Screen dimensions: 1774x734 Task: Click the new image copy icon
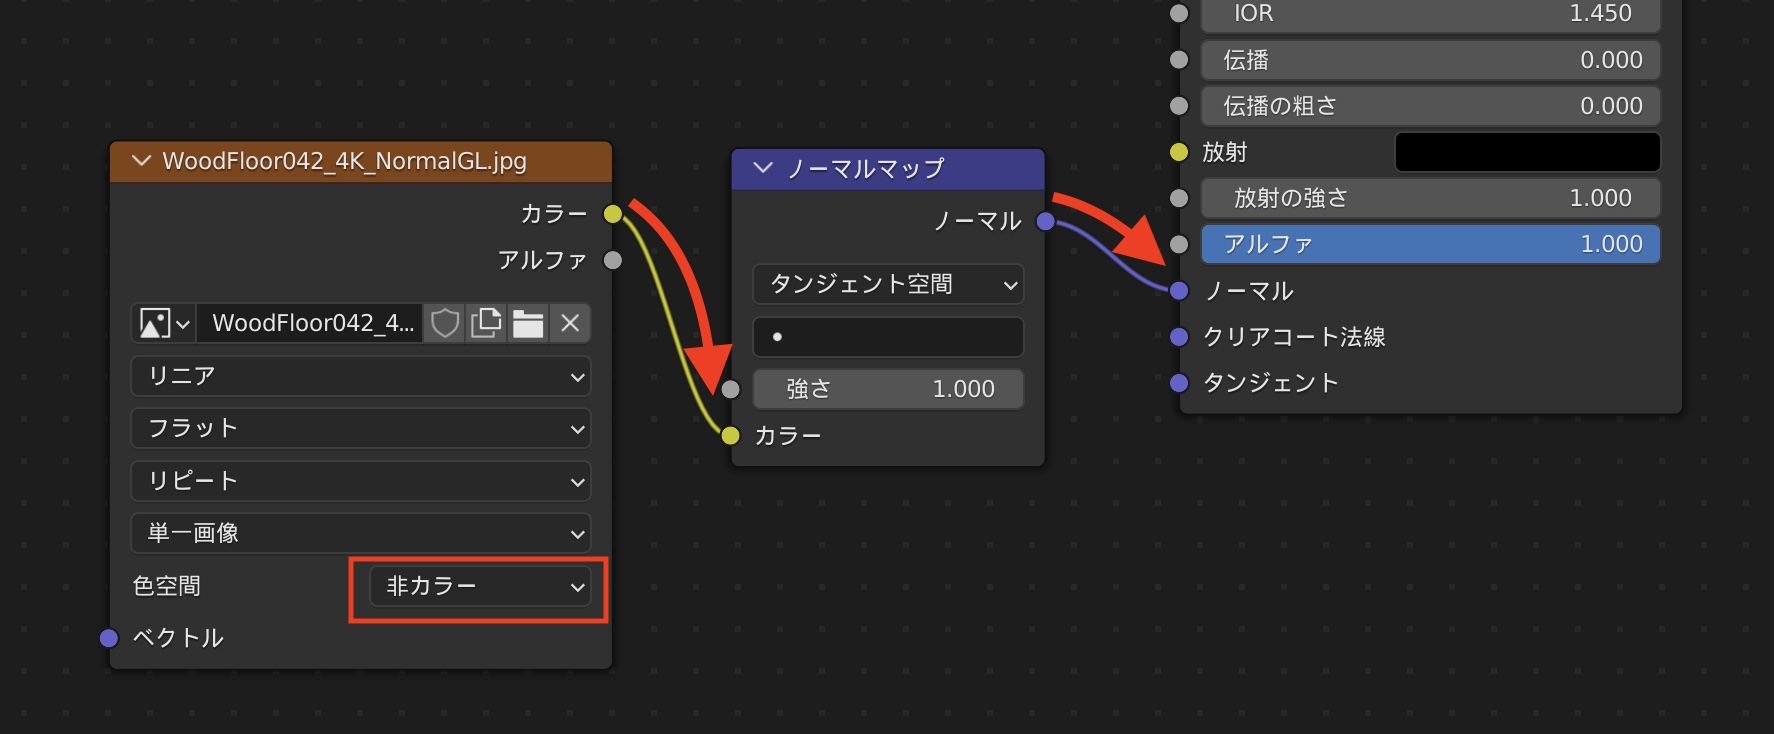[x=486, y=323]
